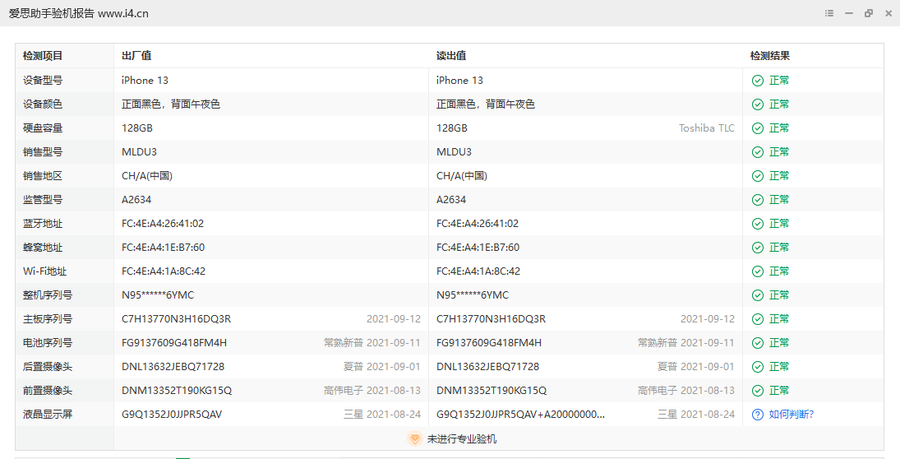Click the 设备型号 row label
Image resolution: width=900 pixels, height=459 pixels.
(x=42, y=80)
